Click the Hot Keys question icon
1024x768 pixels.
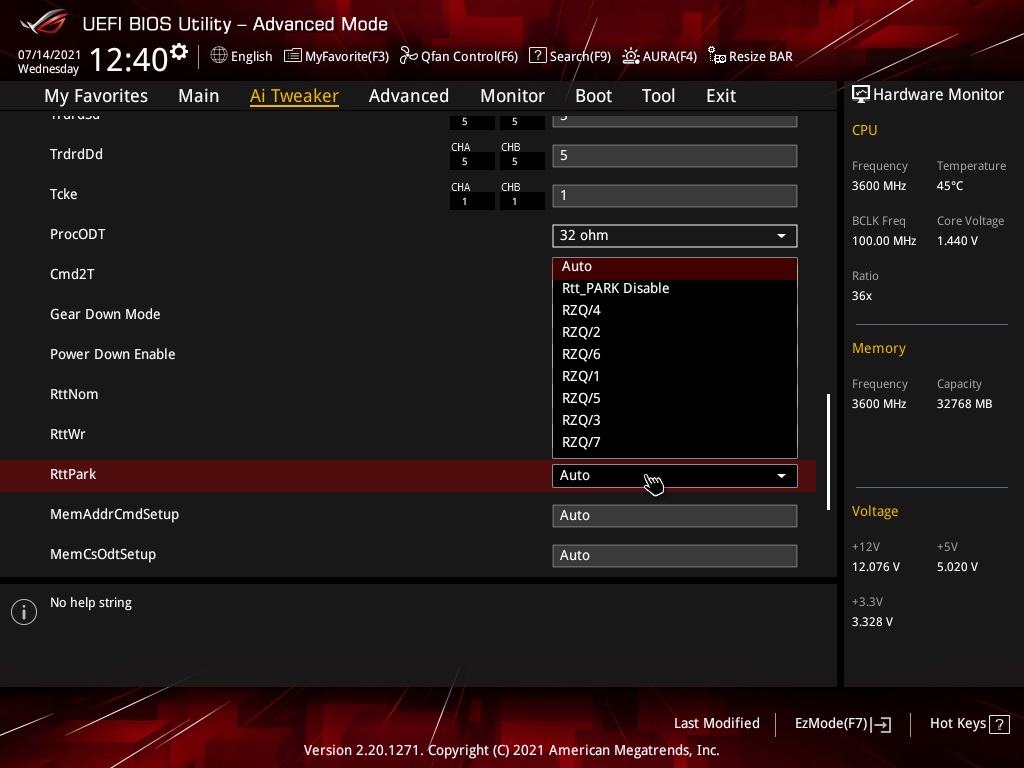[999, 724]
